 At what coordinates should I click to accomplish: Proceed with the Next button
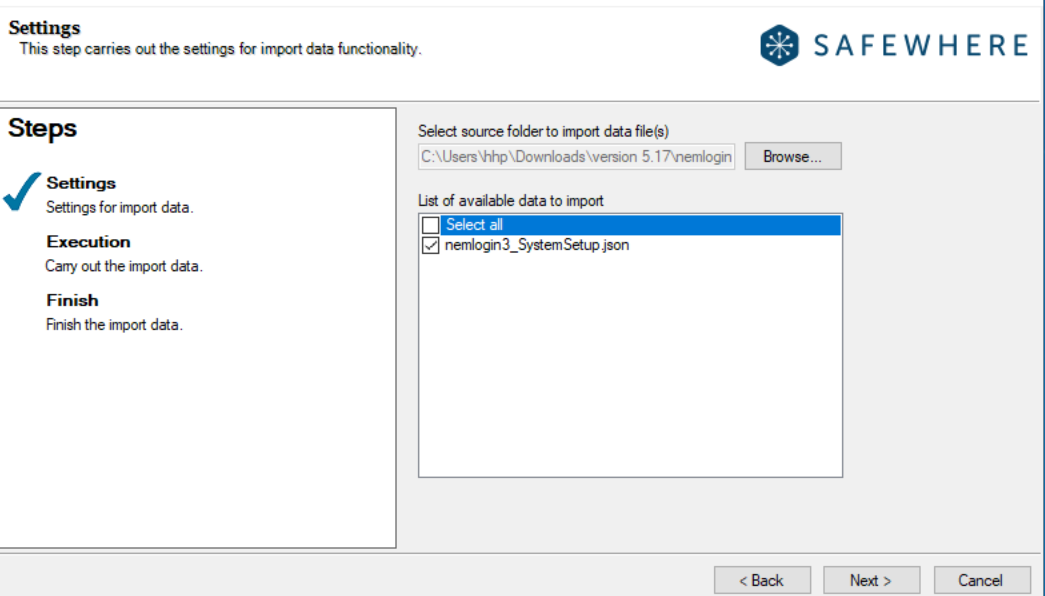point(871,580)
